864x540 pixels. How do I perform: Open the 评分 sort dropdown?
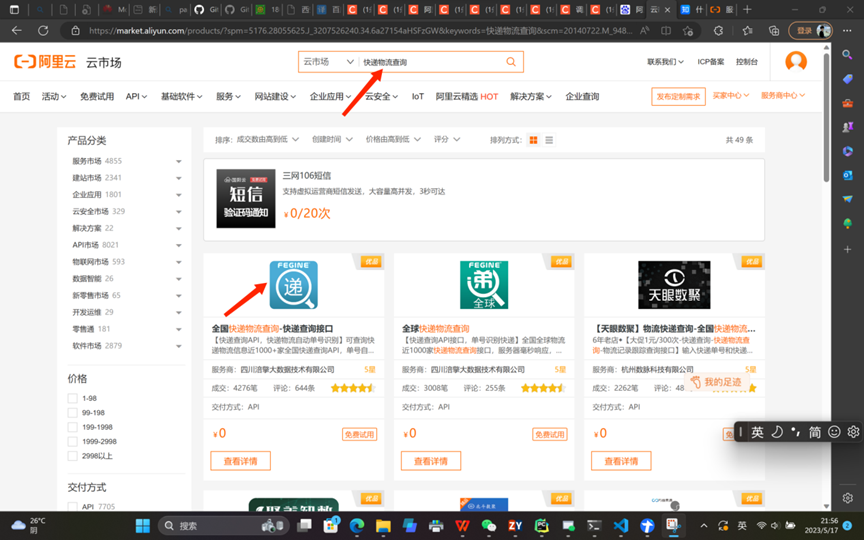(447, 139)
